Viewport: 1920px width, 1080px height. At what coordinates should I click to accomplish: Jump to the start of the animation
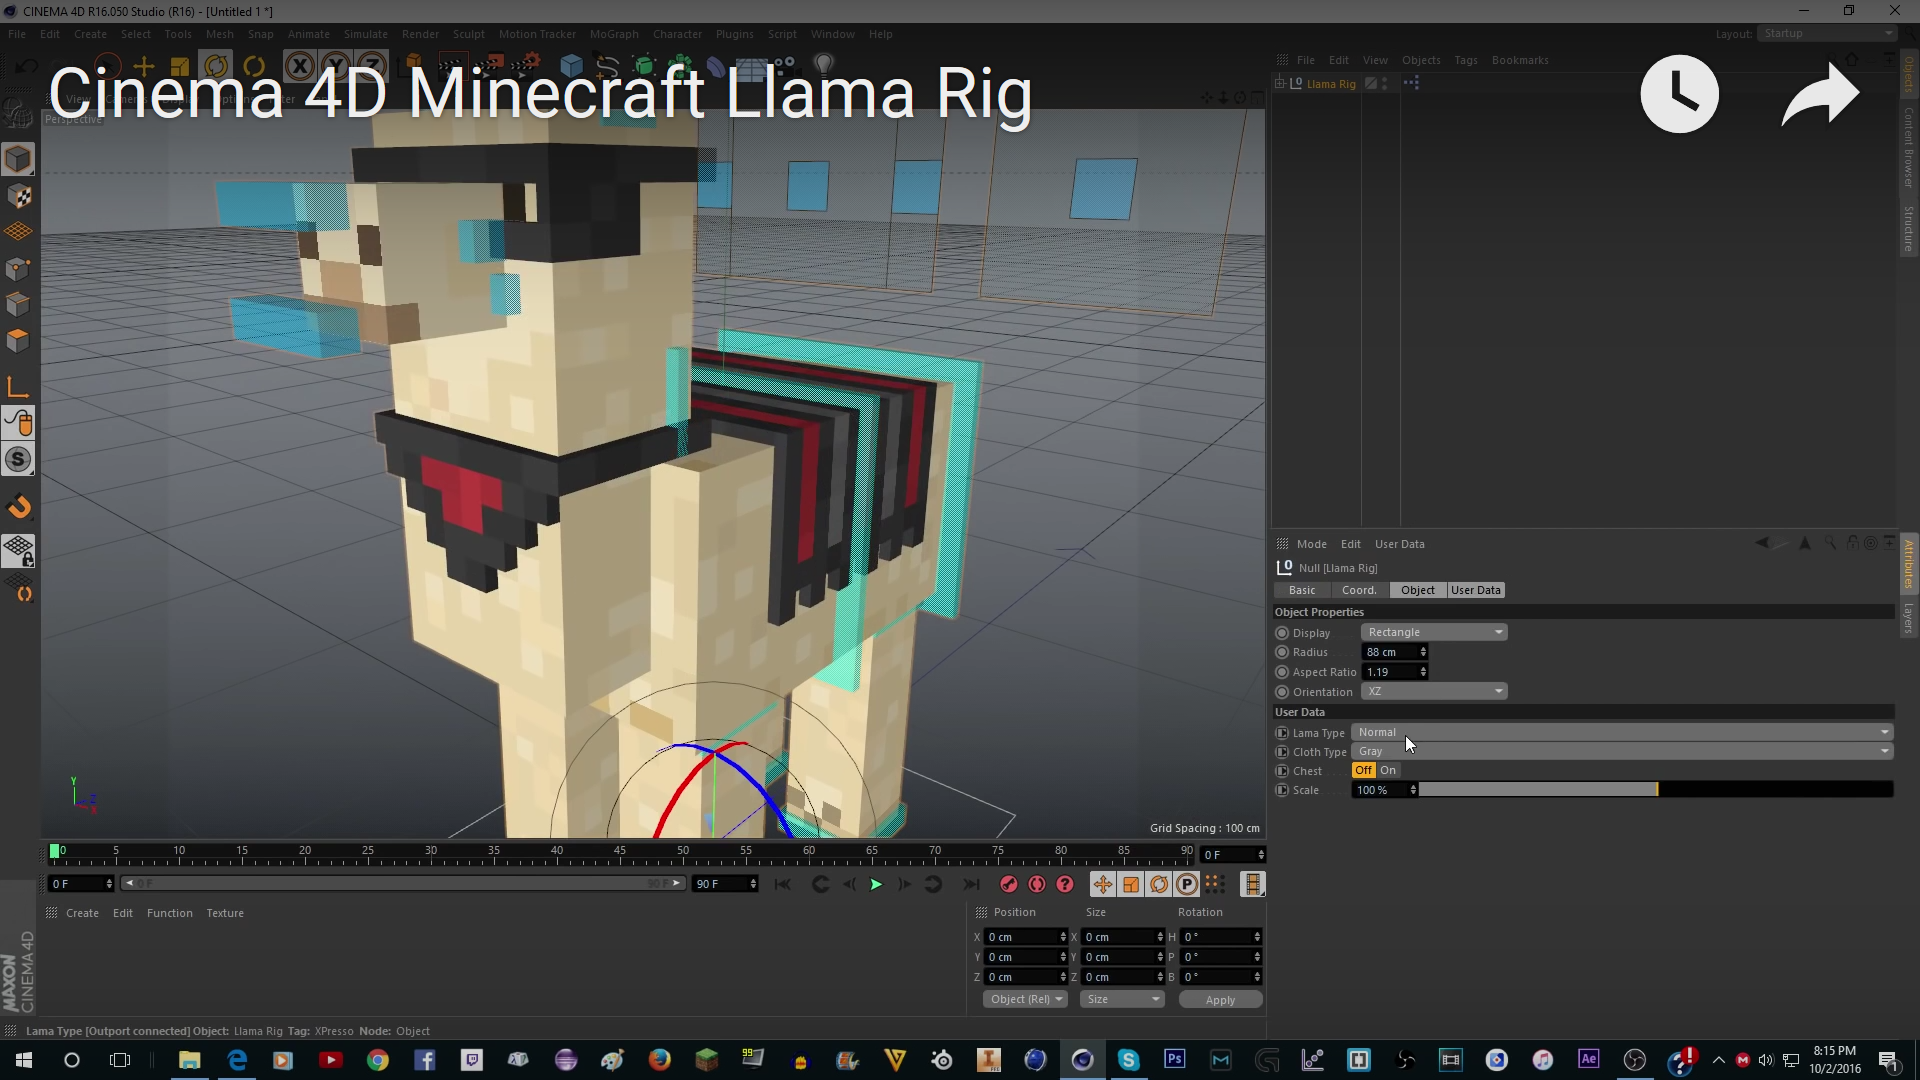(x=783, y=884)
